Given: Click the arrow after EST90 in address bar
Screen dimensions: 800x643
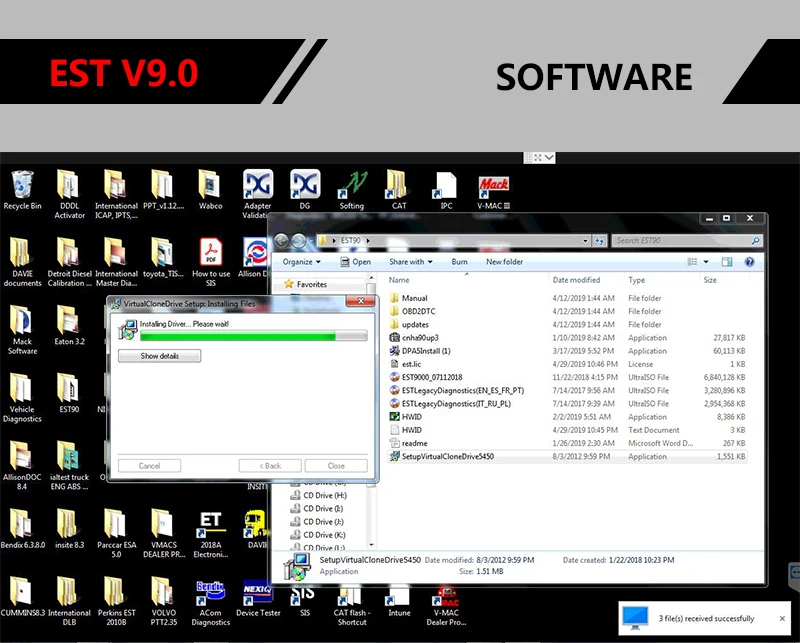Looking at the screenshot, I should 368,240.
